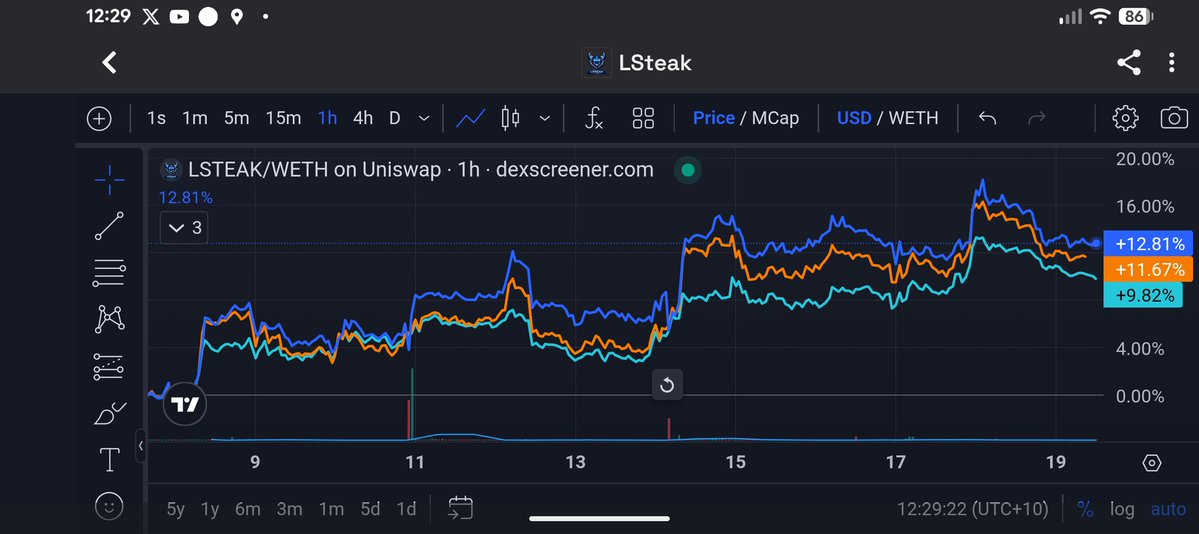1199x534 pixels.
Task: Tap the share icon
Action: click(x=1129, y=63)
